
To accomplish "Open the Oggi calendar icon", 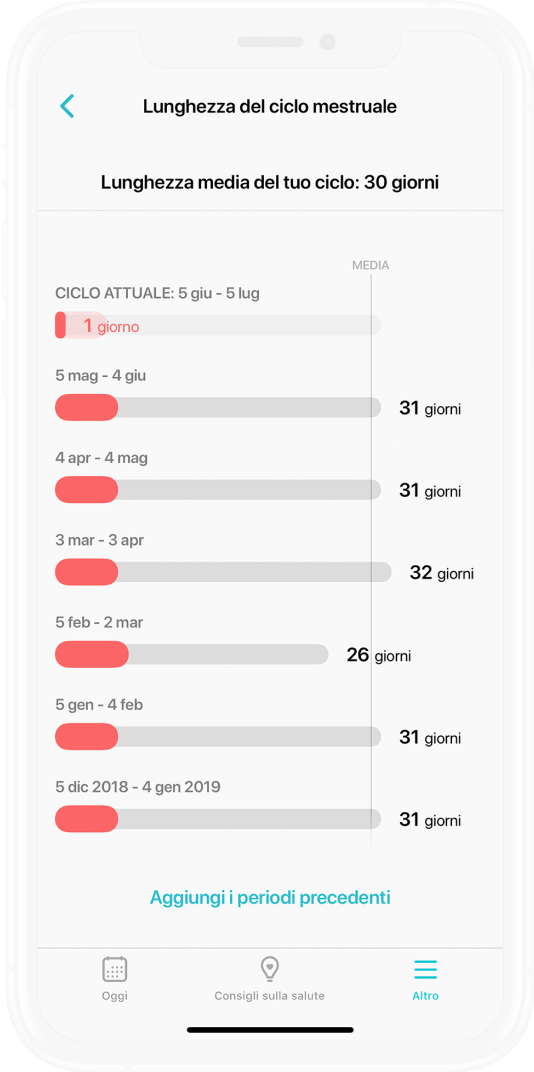I will pyautogui.click(x=115, y=969).
